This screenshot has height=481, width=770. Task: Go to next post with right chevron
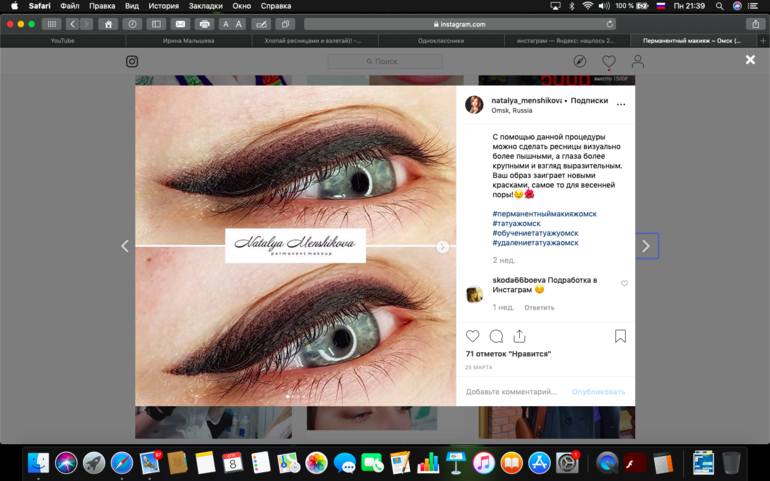646,246
